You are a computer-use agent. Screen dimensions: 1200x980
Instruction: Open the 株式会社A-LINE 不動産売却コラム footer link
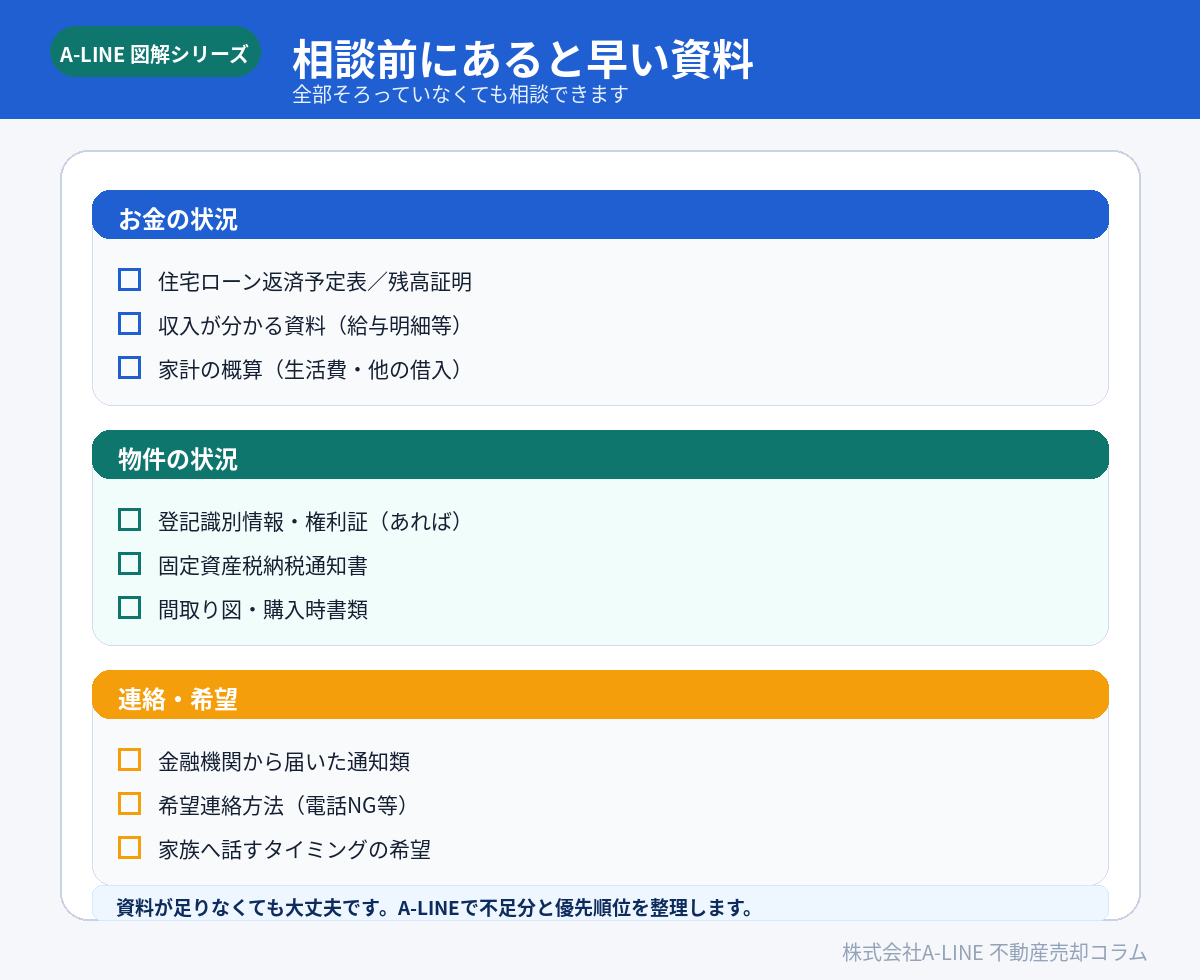coord(994,951)
